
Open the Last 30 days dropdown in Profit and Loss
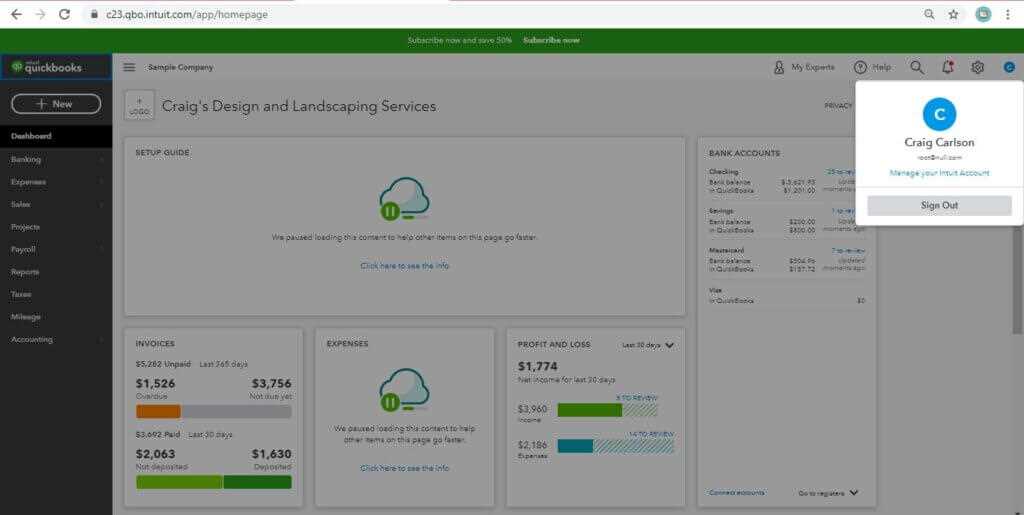[x=648, y=345]
